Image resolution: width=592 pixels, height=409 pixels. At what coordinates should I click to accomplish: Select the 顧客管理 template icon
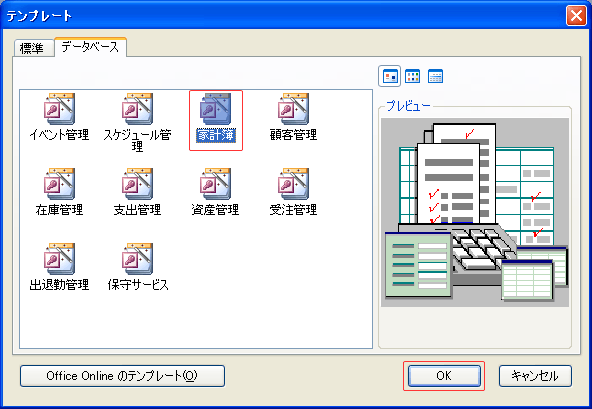[293, 109]
